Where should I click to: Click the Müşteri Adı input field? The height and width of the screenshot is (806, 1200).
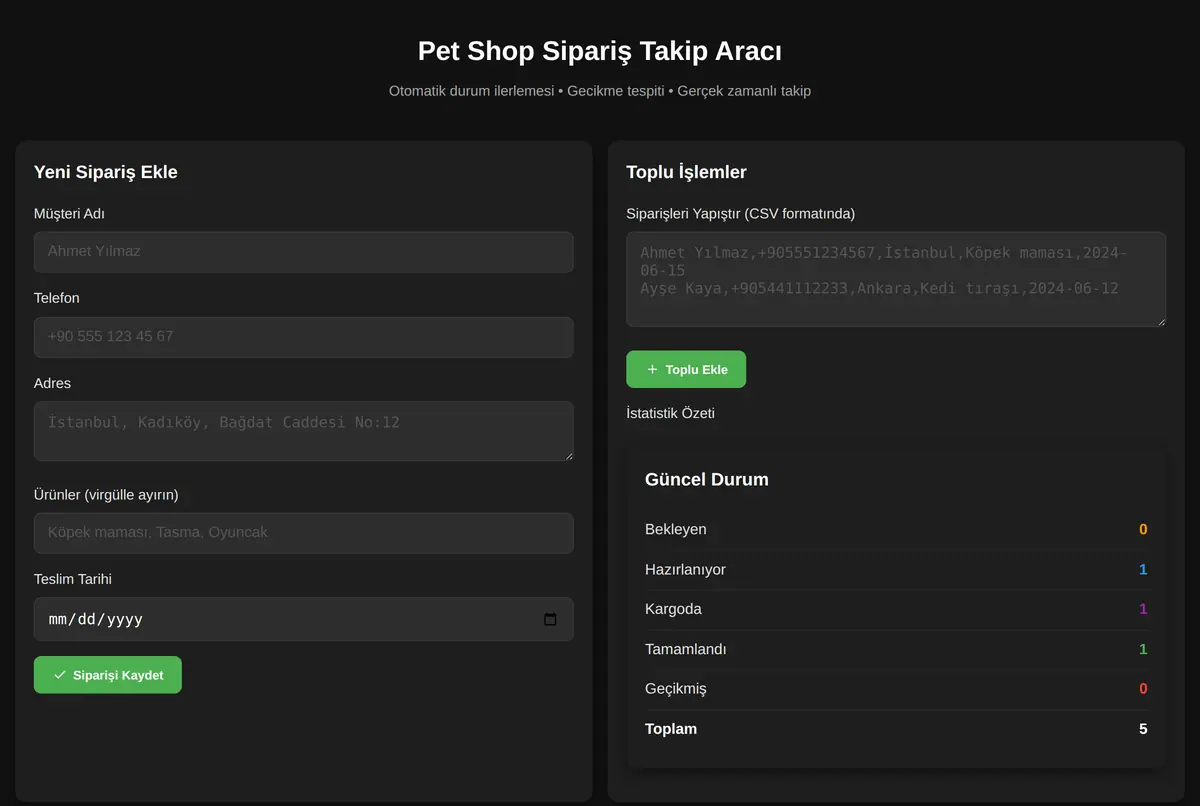(303, 252)
